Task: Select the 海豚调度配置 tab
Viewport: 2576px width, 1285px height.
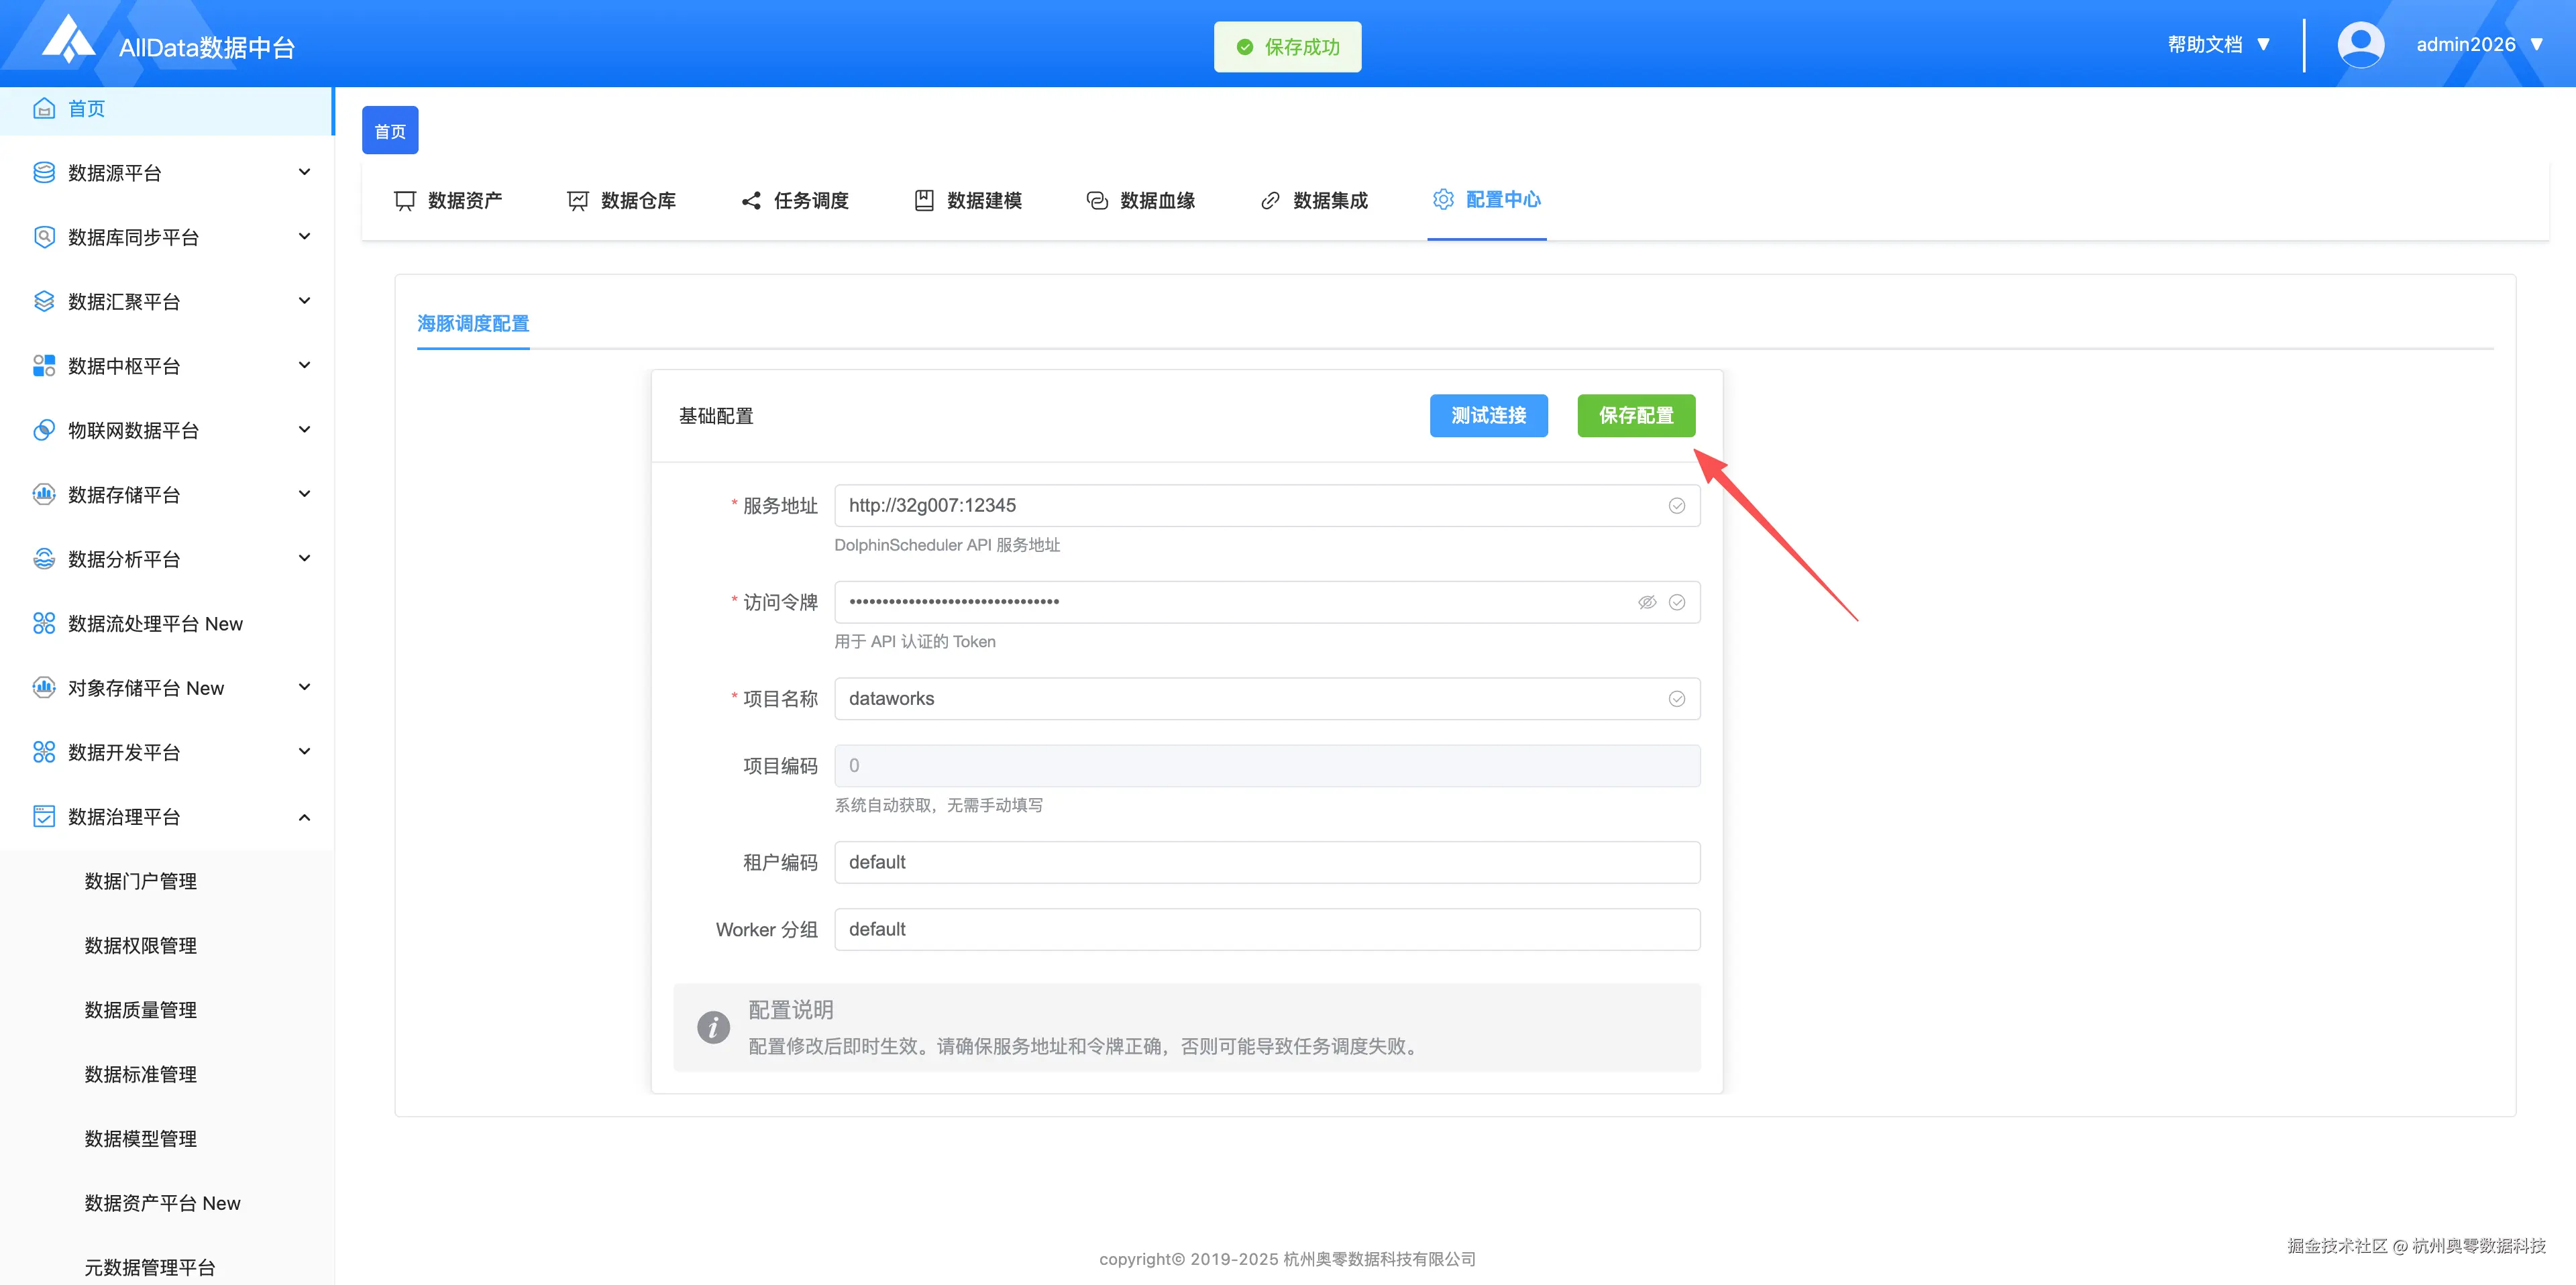Action: tap(472, 323)
